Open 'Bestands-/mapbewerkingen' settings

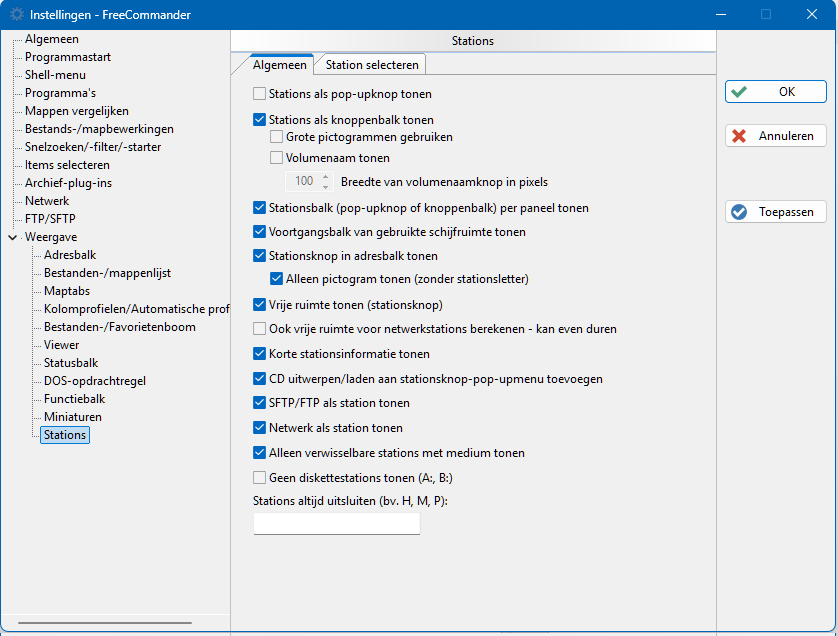99,129
